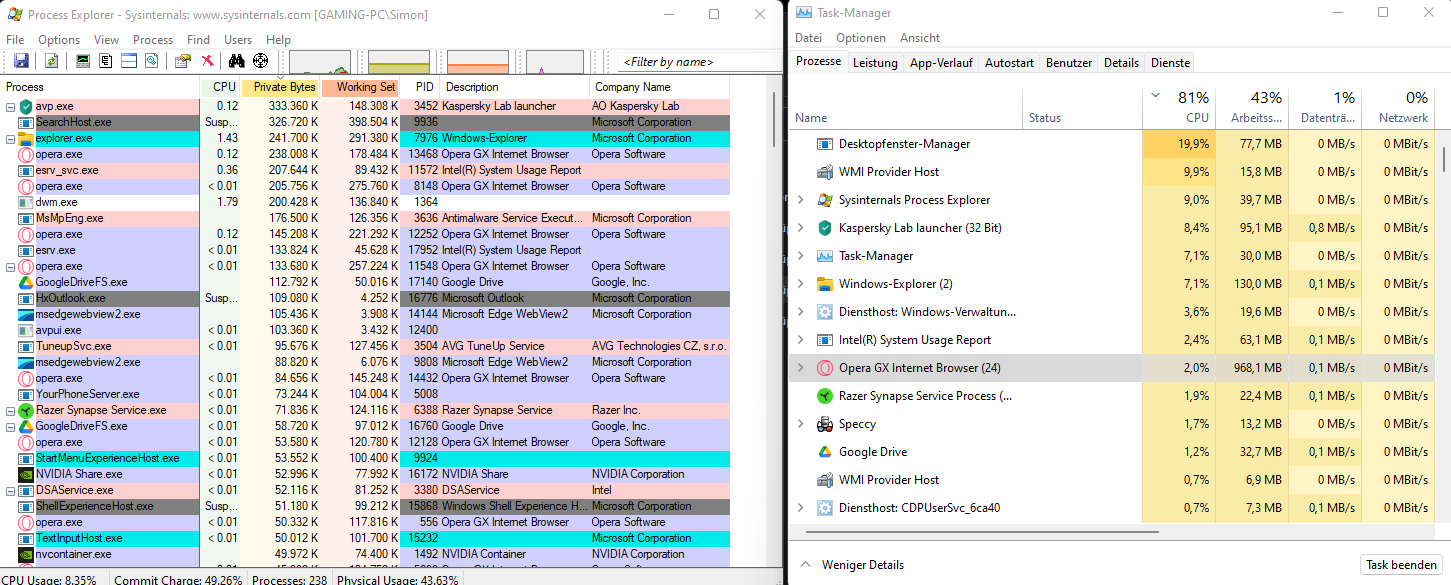Viewport: 1451px width, 585px height.
Task: Switch to the Dienste tab
Action: click(x=1171, y=63)
